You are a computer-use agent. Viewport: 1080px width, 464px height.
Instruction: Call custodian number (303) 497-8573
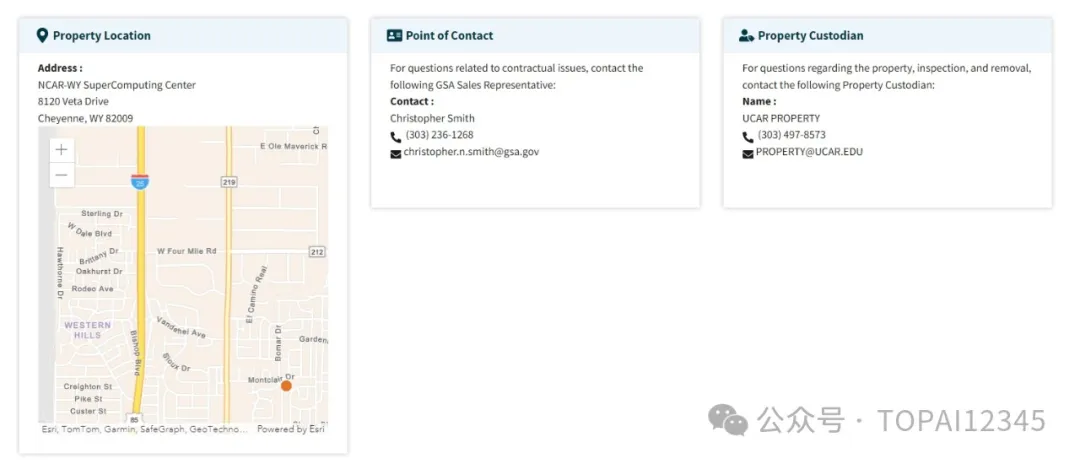pyautogui.click(x=792, y=135)
